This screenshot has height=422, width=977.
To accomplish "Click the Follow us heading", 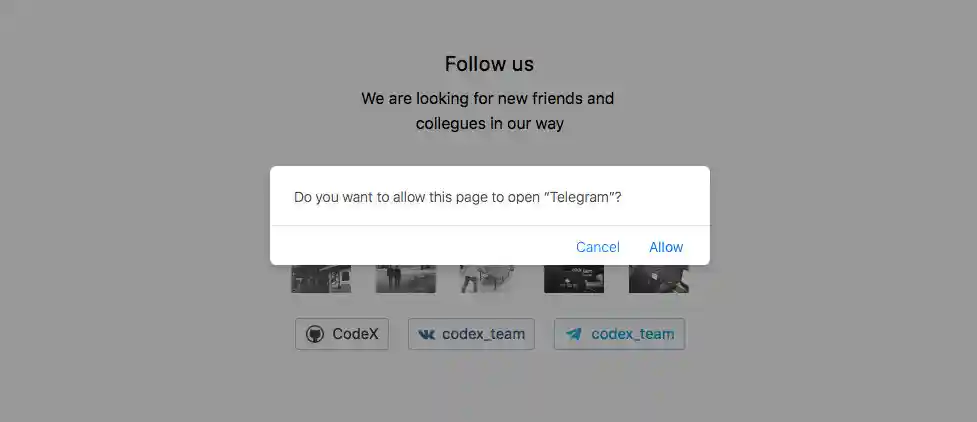I will coord(489,64).
